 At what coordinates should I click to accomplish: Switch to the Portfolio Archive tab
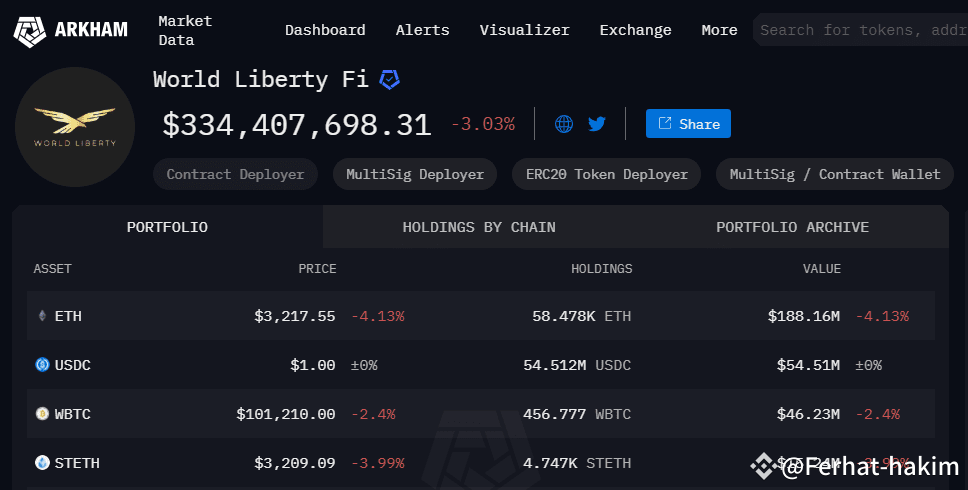(792, 227)
